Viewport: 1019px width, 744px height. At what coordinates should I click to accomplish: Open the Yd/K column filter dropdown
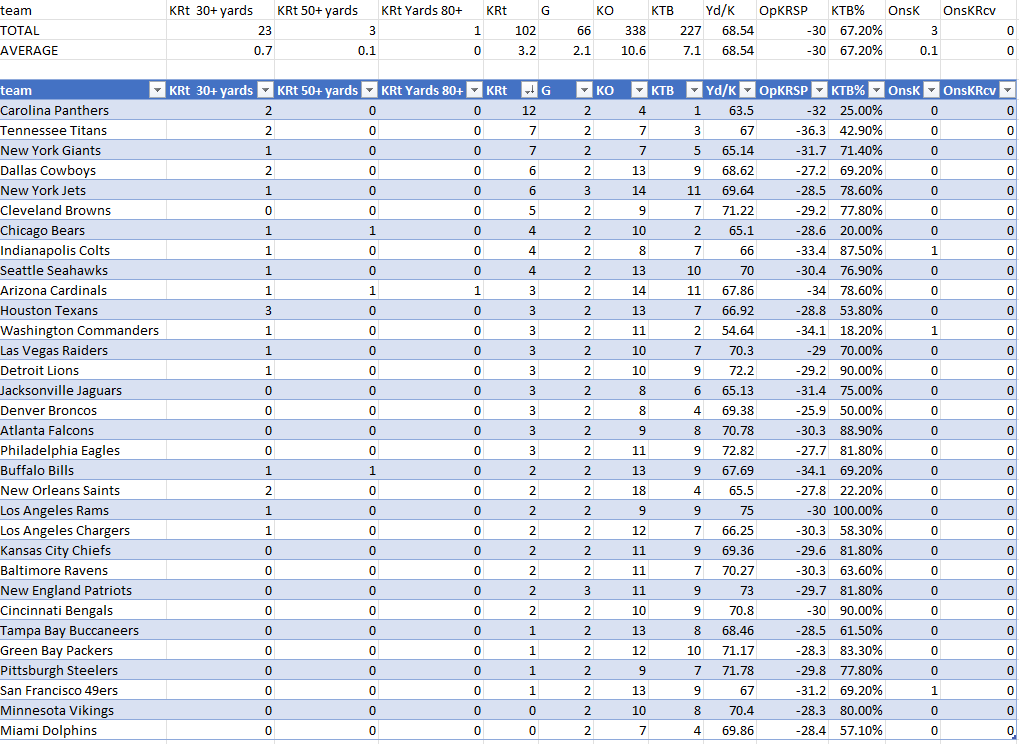[747, 90]
